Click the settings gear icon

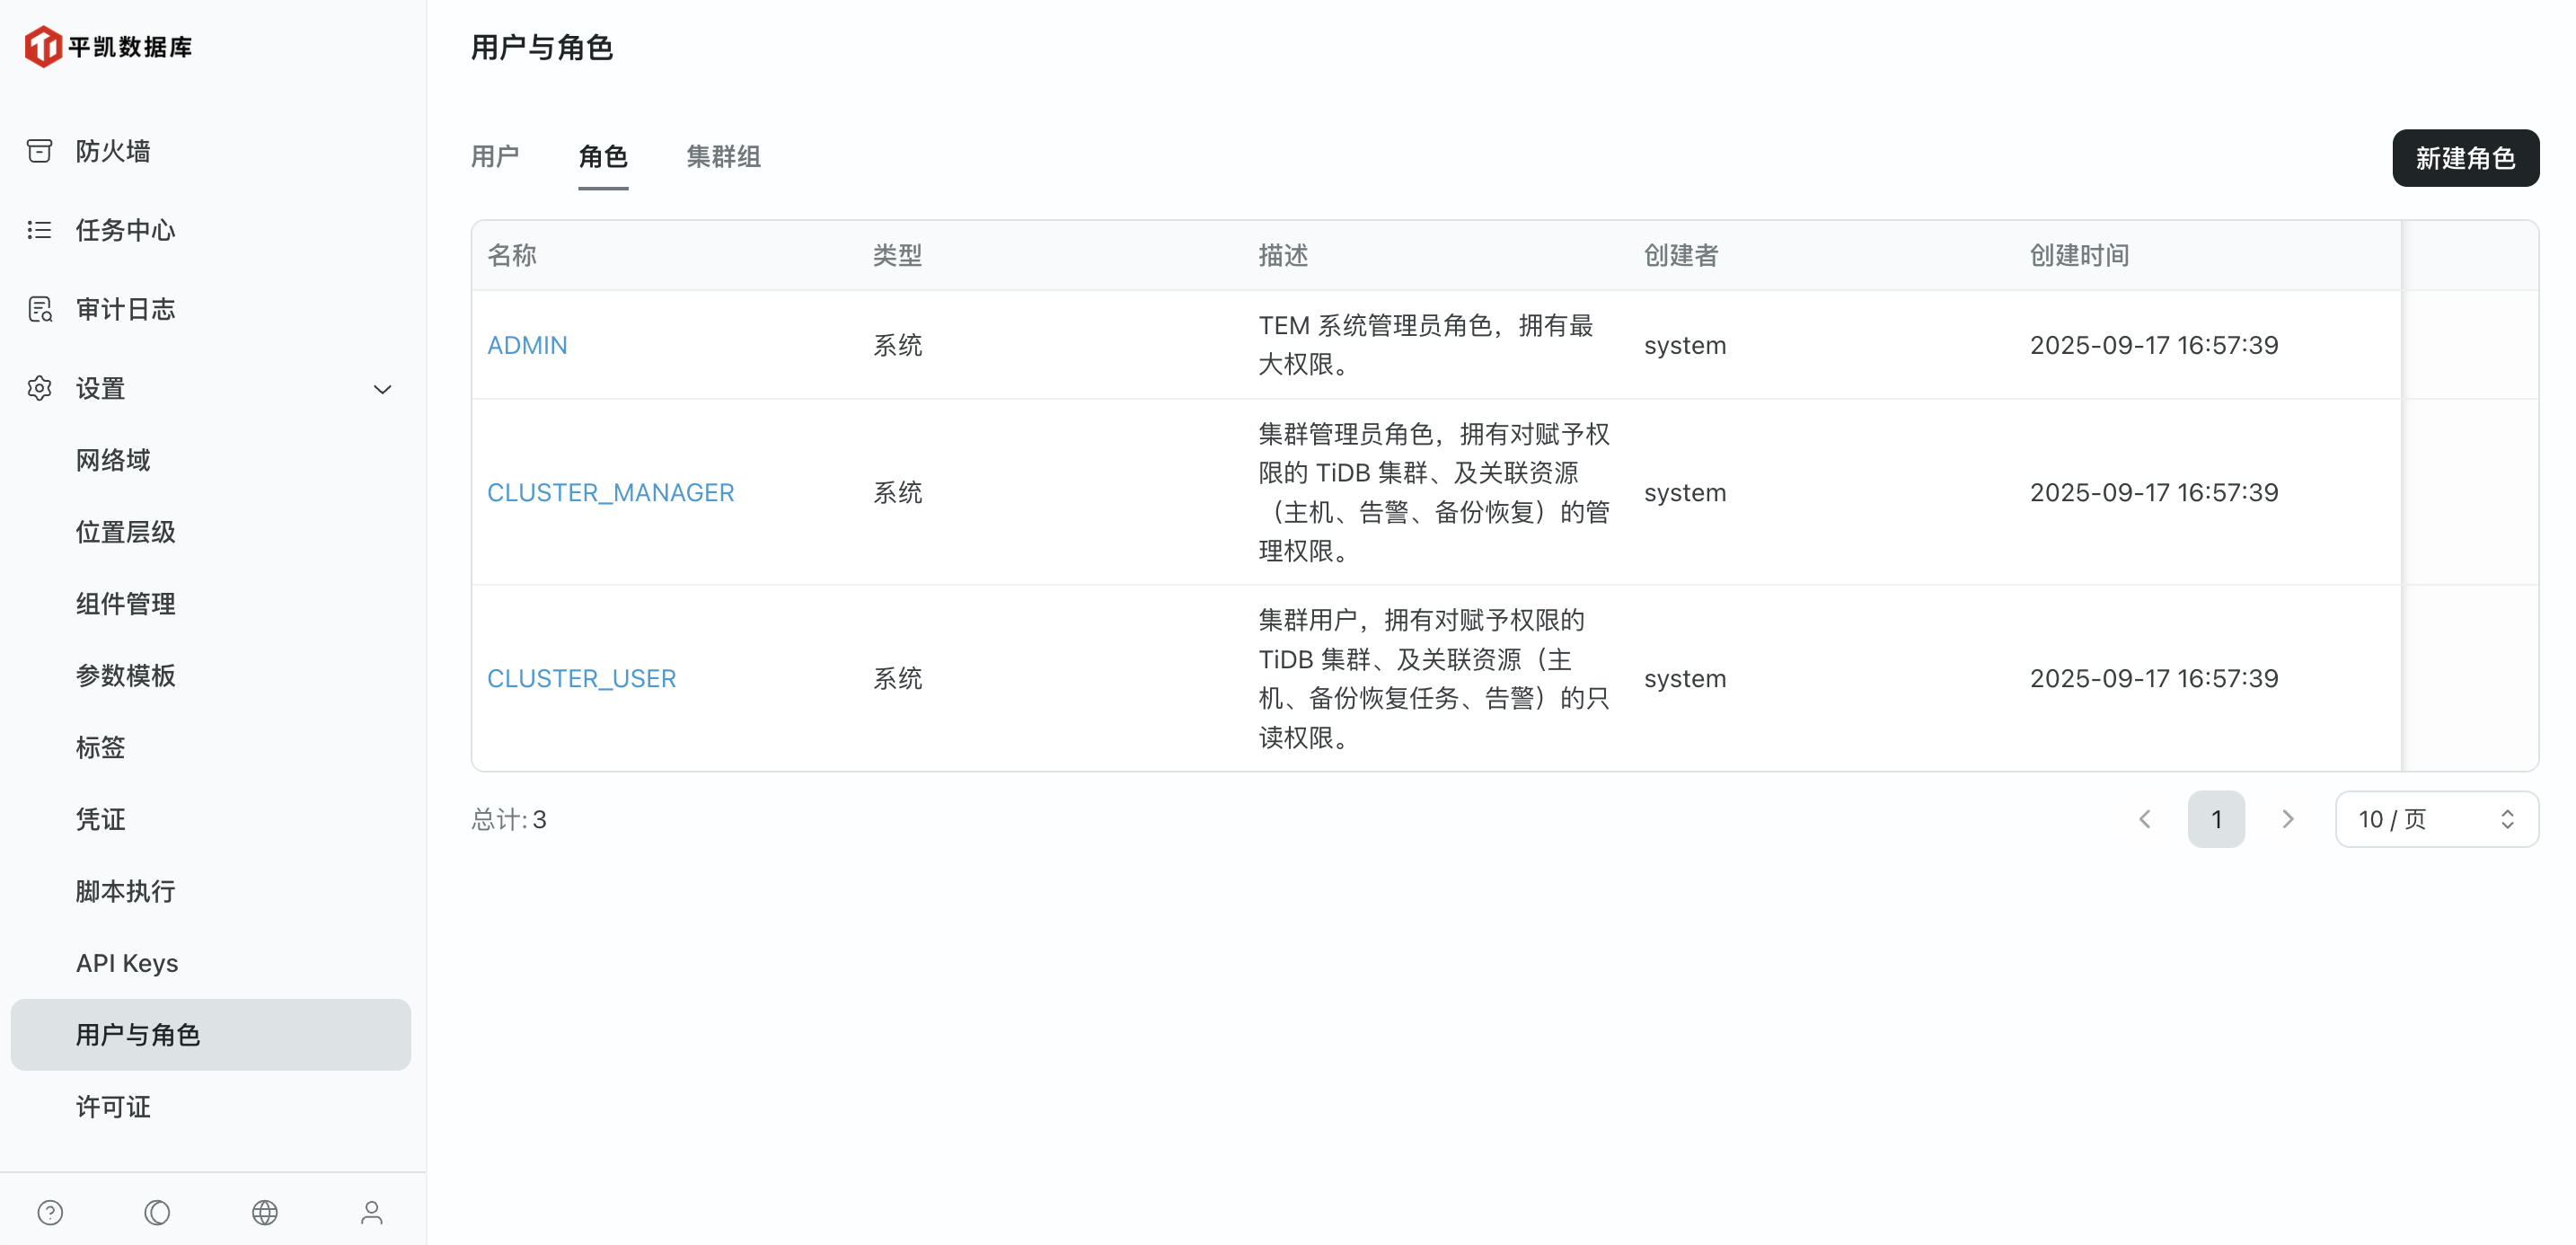[x=39, y=388]
